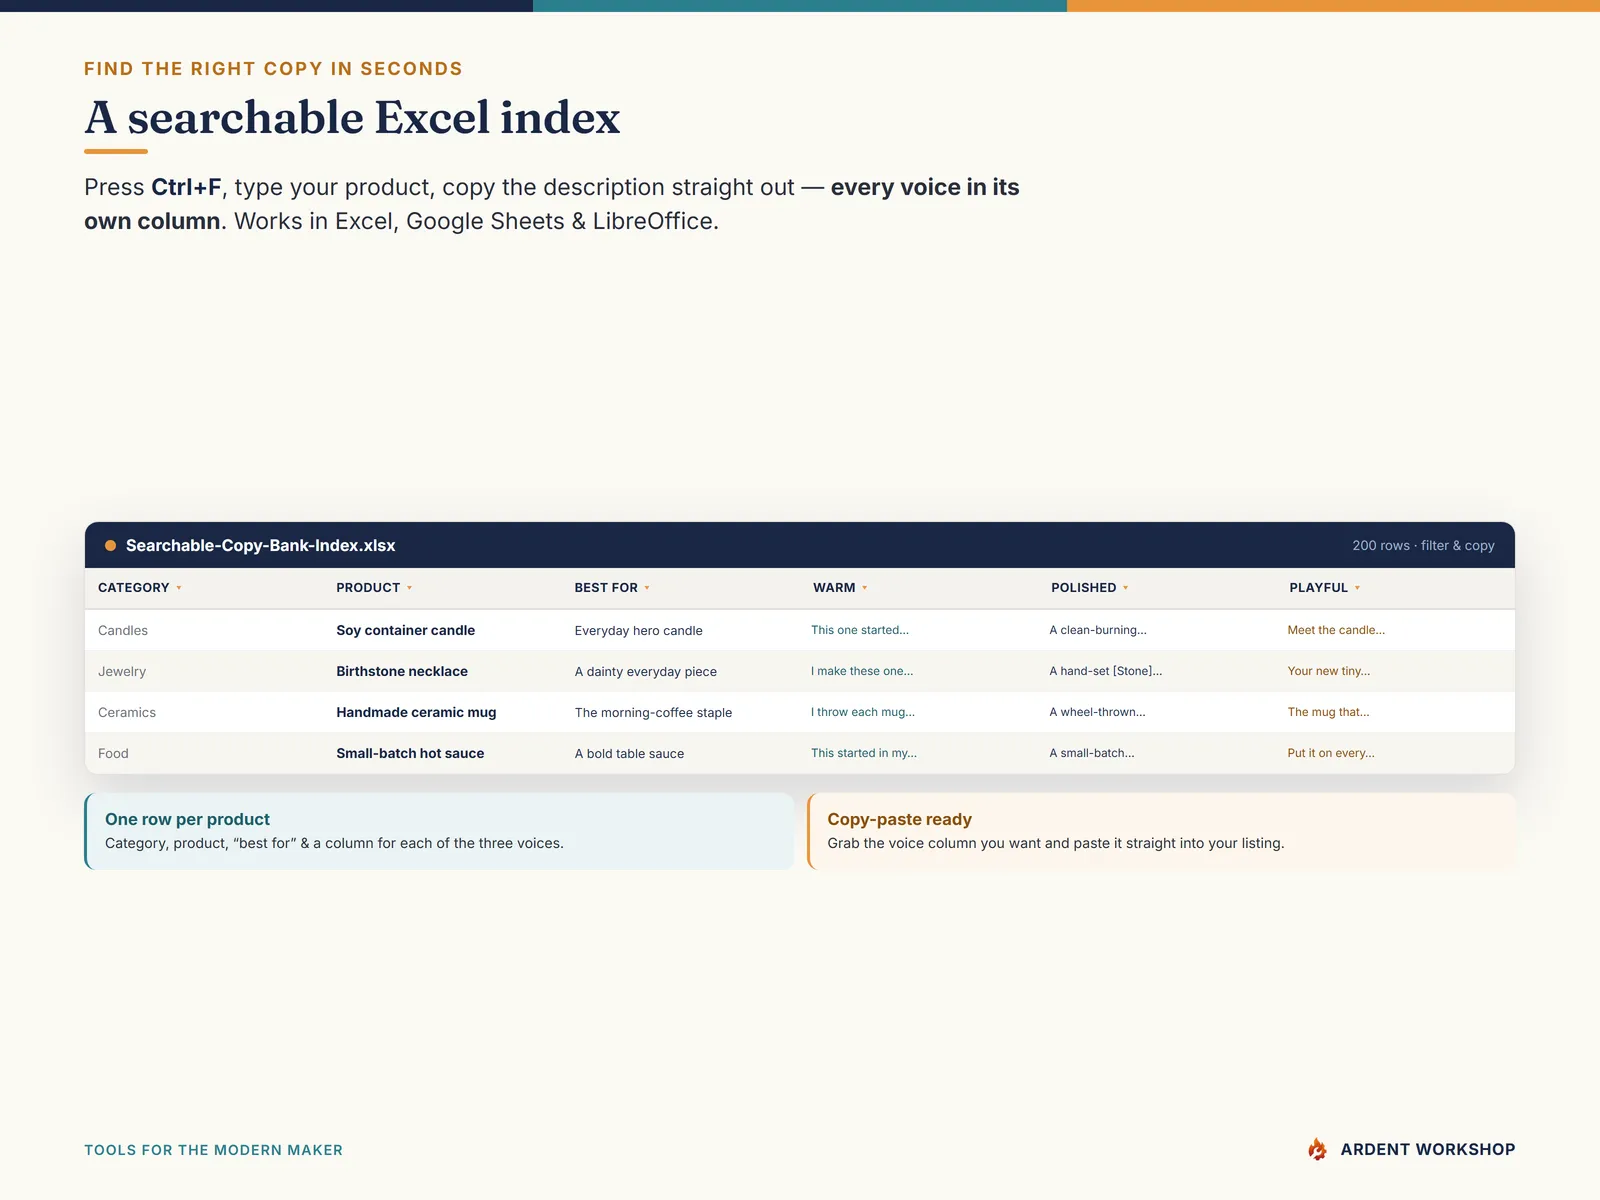The height and width of the screenshot is (1200, 1600).
Task: Select the polished 'A hand-set [Stone]...' cell
Action: (x=1106, y=671)
